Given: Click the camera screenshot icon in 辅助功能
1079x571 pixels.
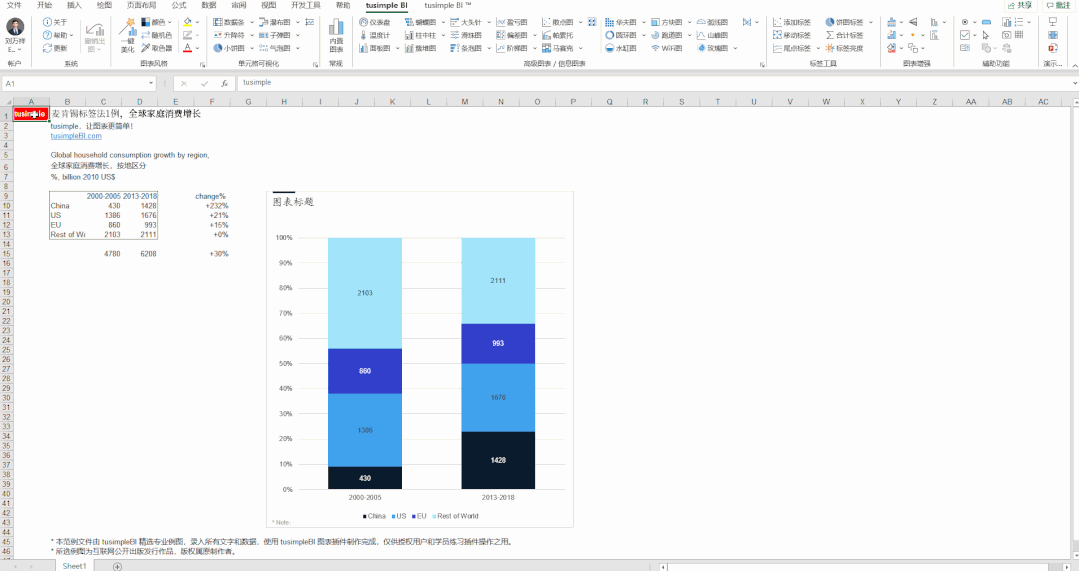Looking at the screenshot, I should pyautogui.click(x=1007, y=35).
